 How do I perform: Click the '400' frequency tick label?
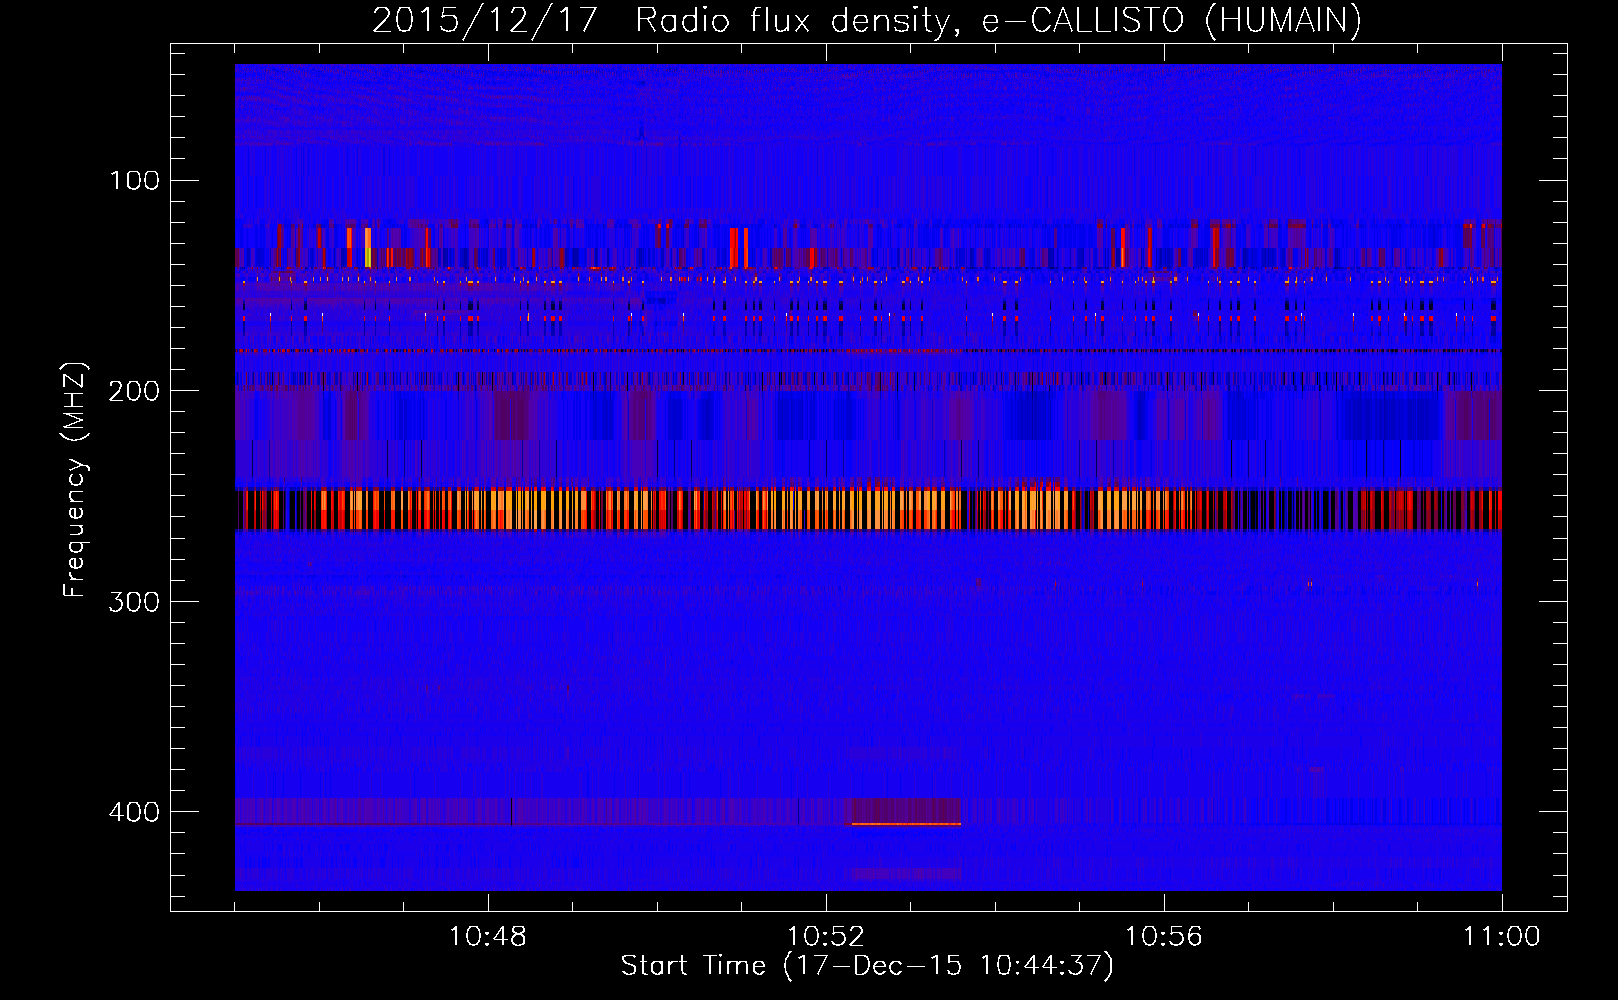(x=134, y=812)
